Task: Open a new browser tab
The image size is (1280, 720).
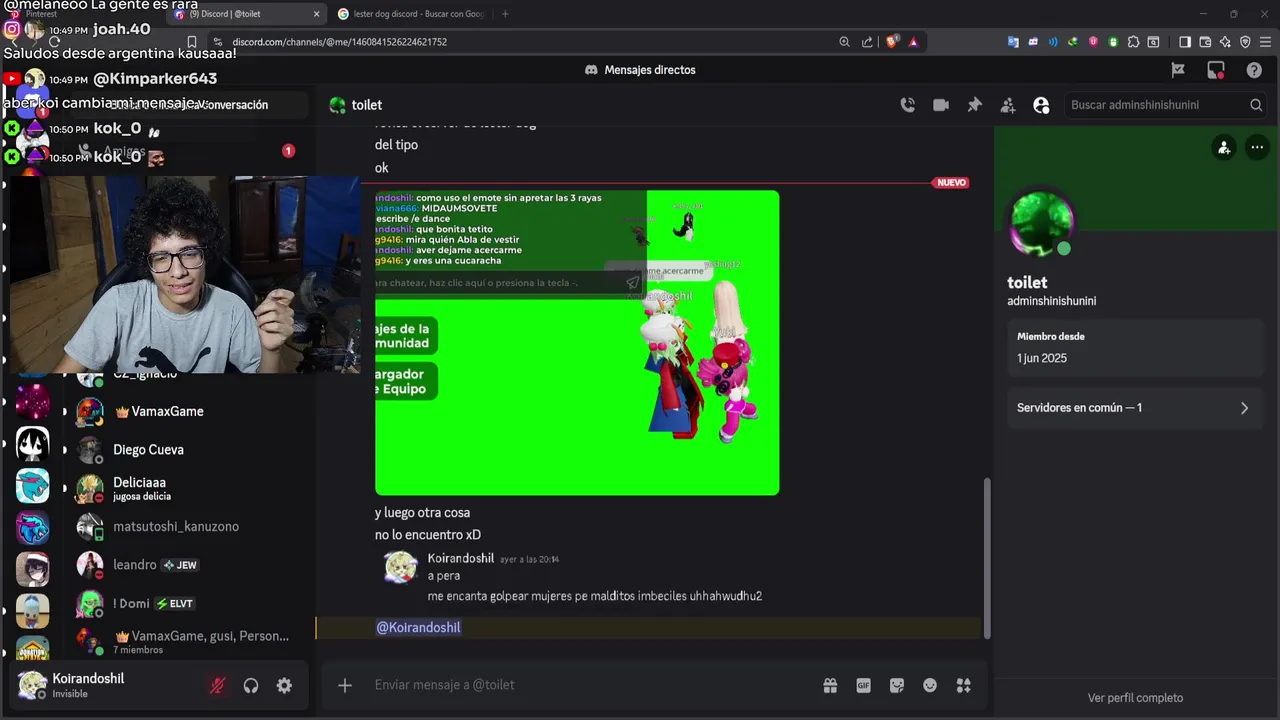Action: tap(505, 14)
